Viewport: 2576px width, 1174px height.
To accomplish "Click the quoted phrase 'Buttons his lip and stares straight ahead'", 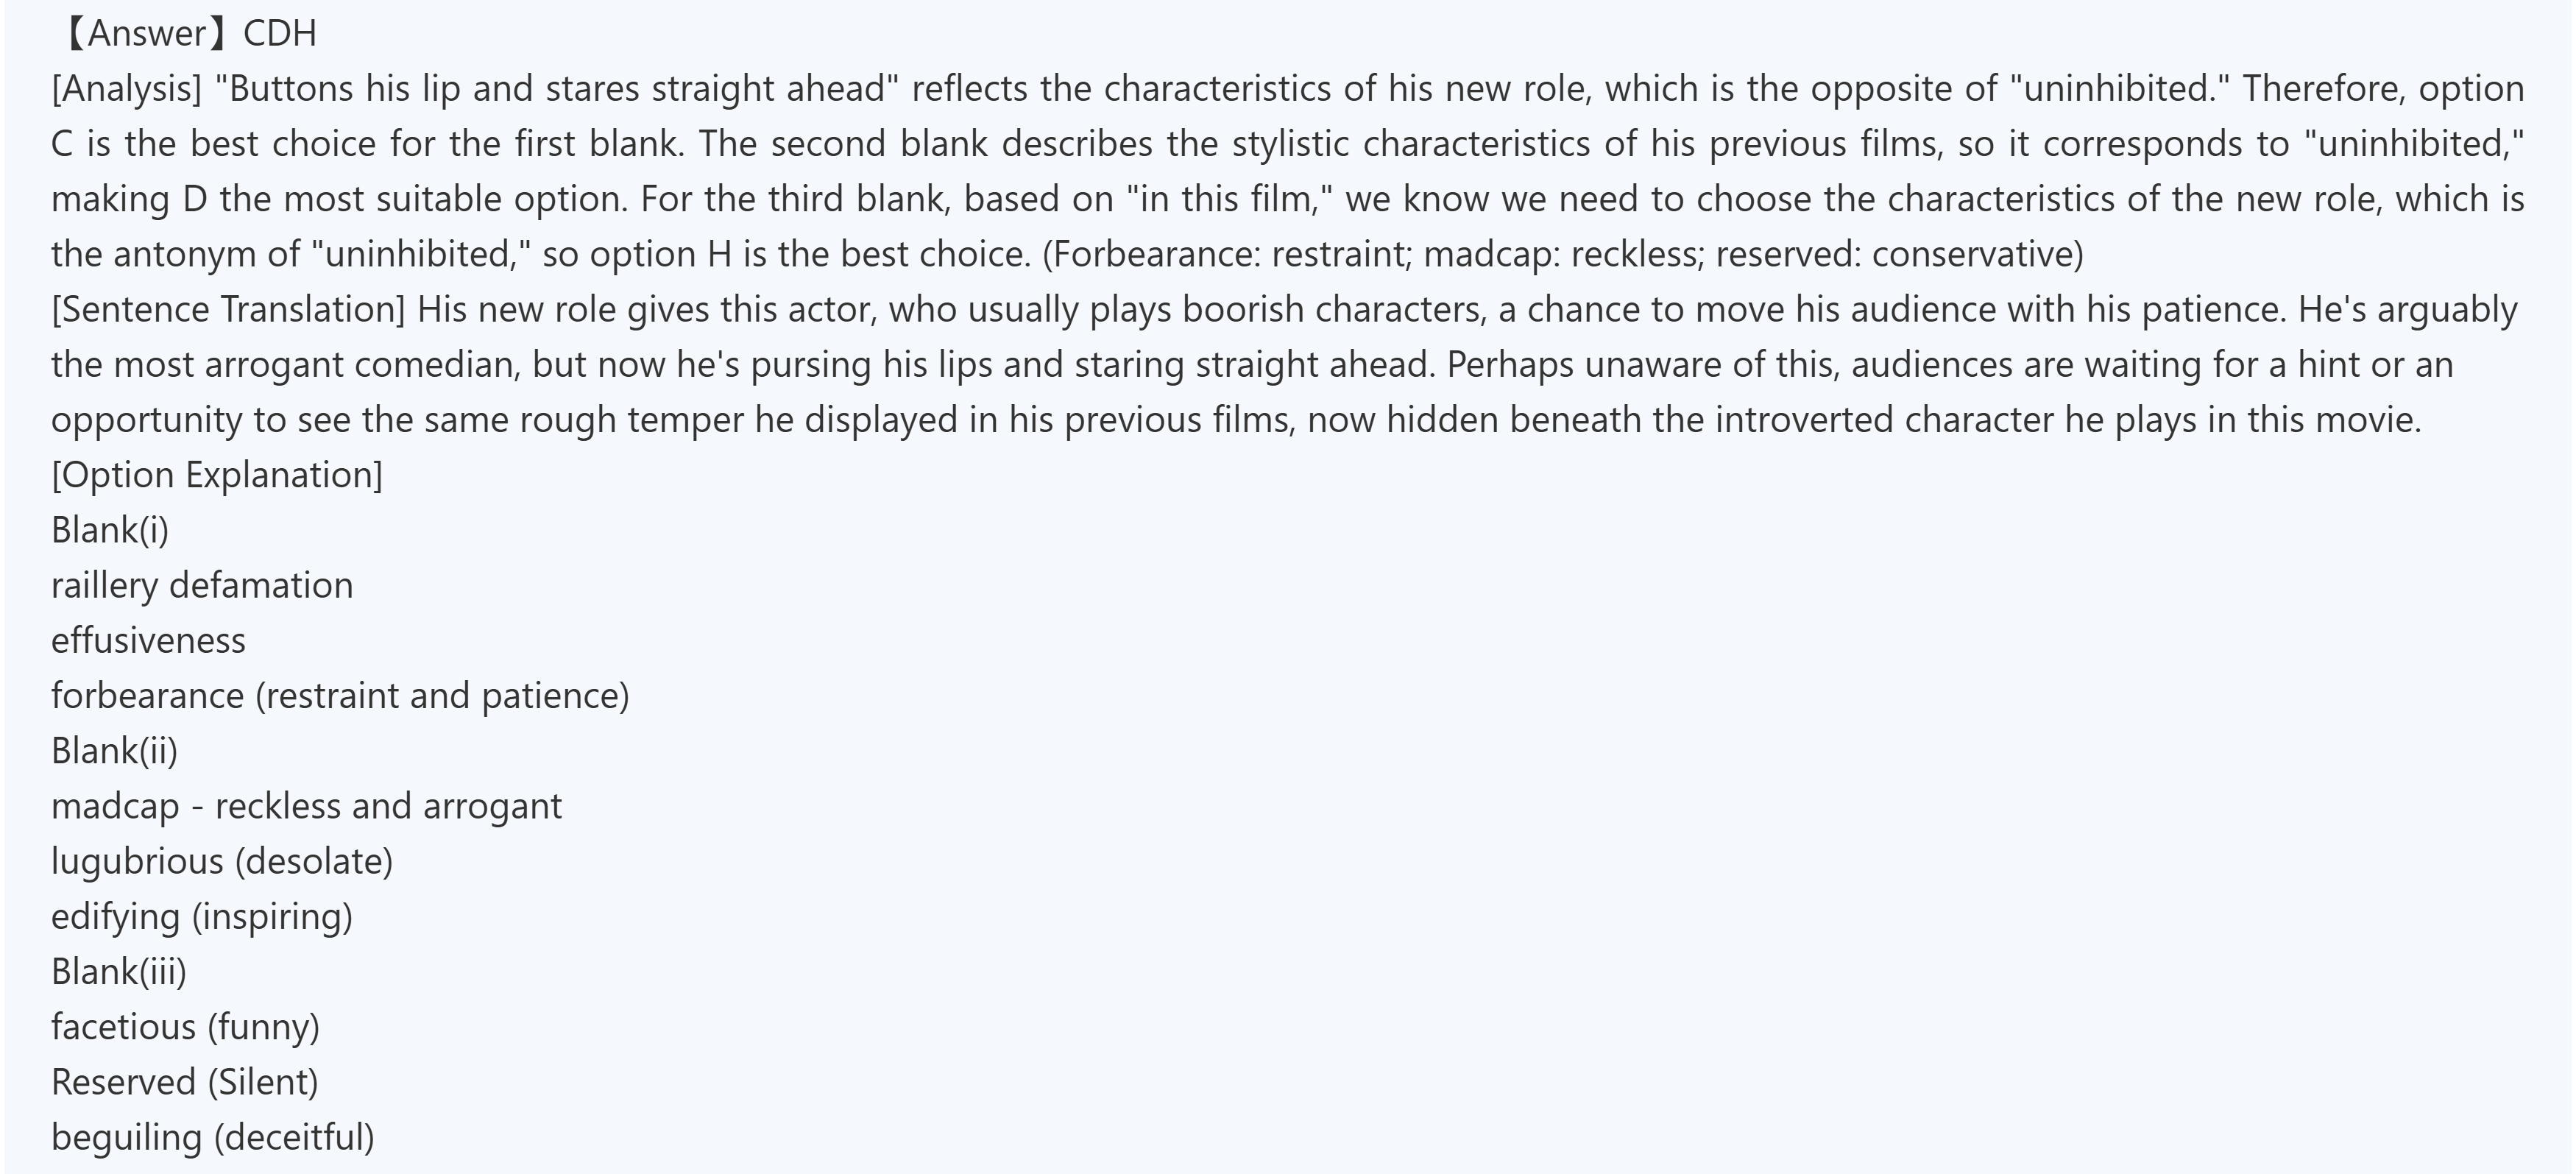I will point(557,89).
